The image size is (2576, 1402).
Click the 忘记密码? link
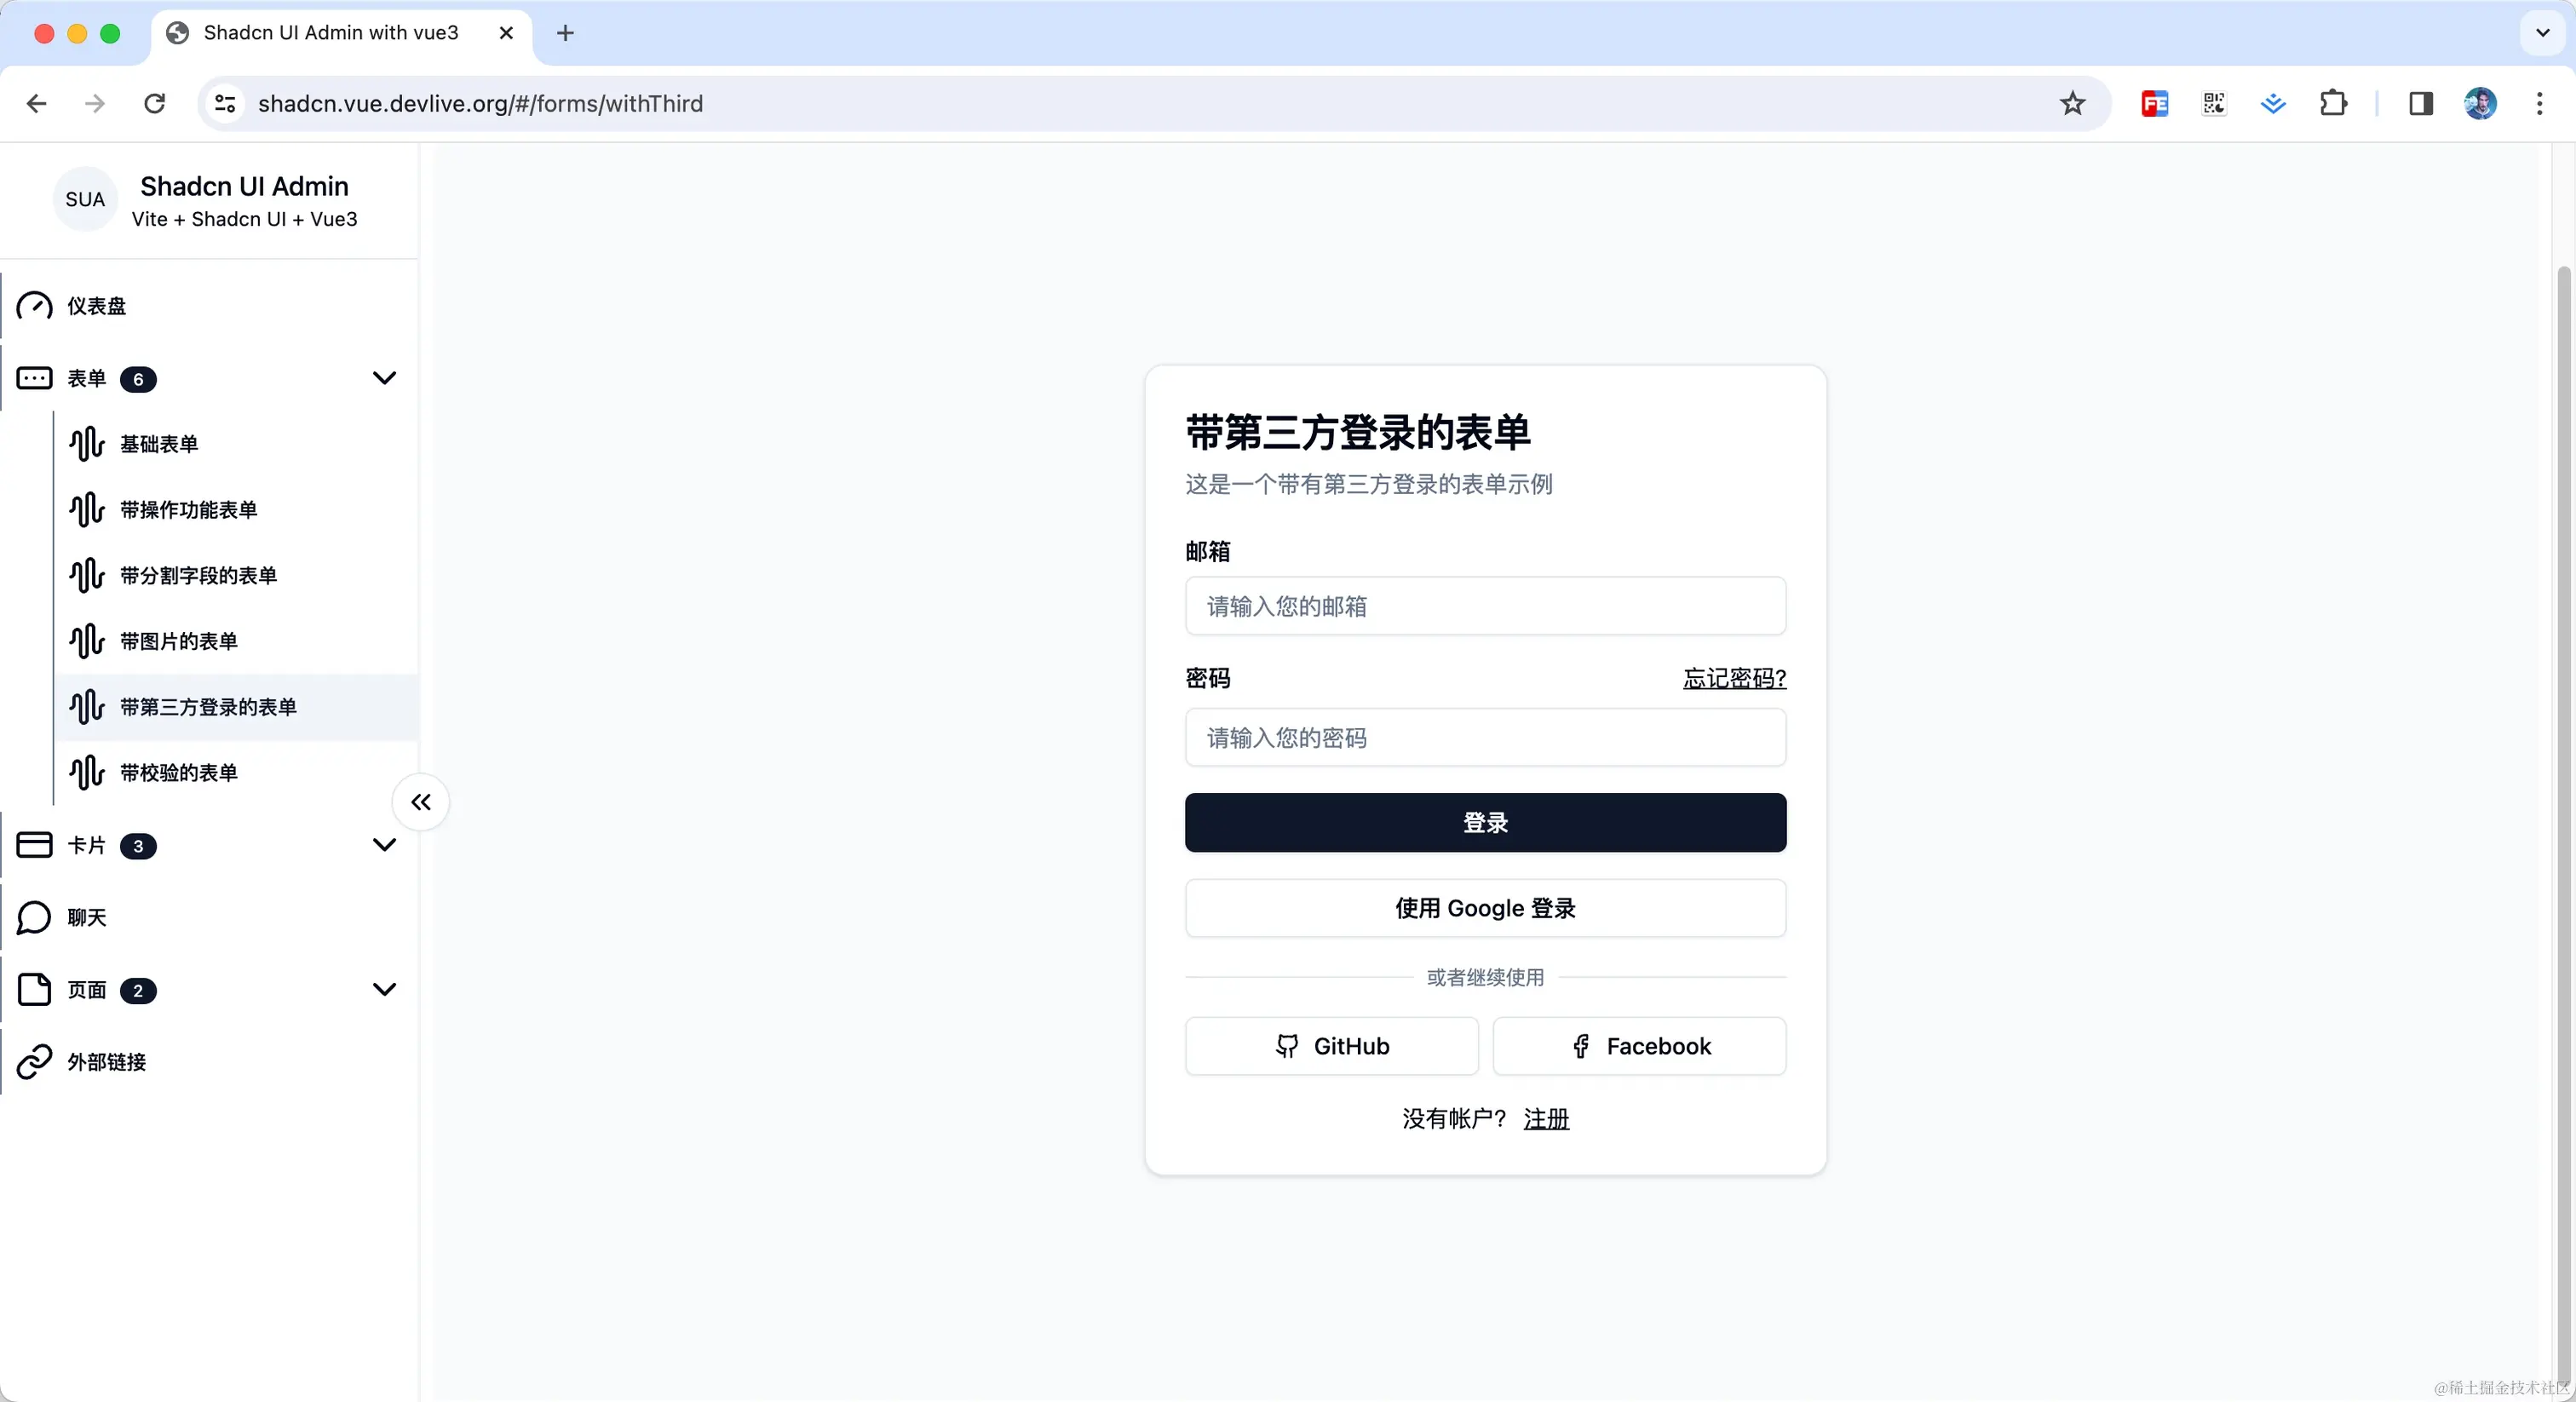pyautogui.click(x=1734, y=679)
